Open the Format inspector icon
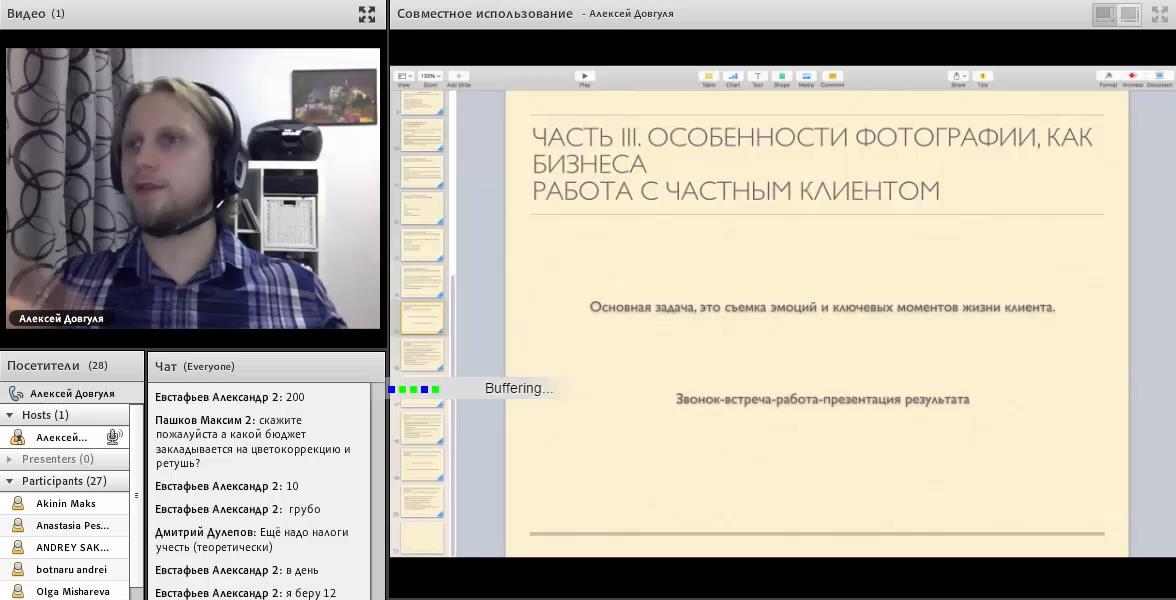1176x600 pixels. tap(1108, 76)
